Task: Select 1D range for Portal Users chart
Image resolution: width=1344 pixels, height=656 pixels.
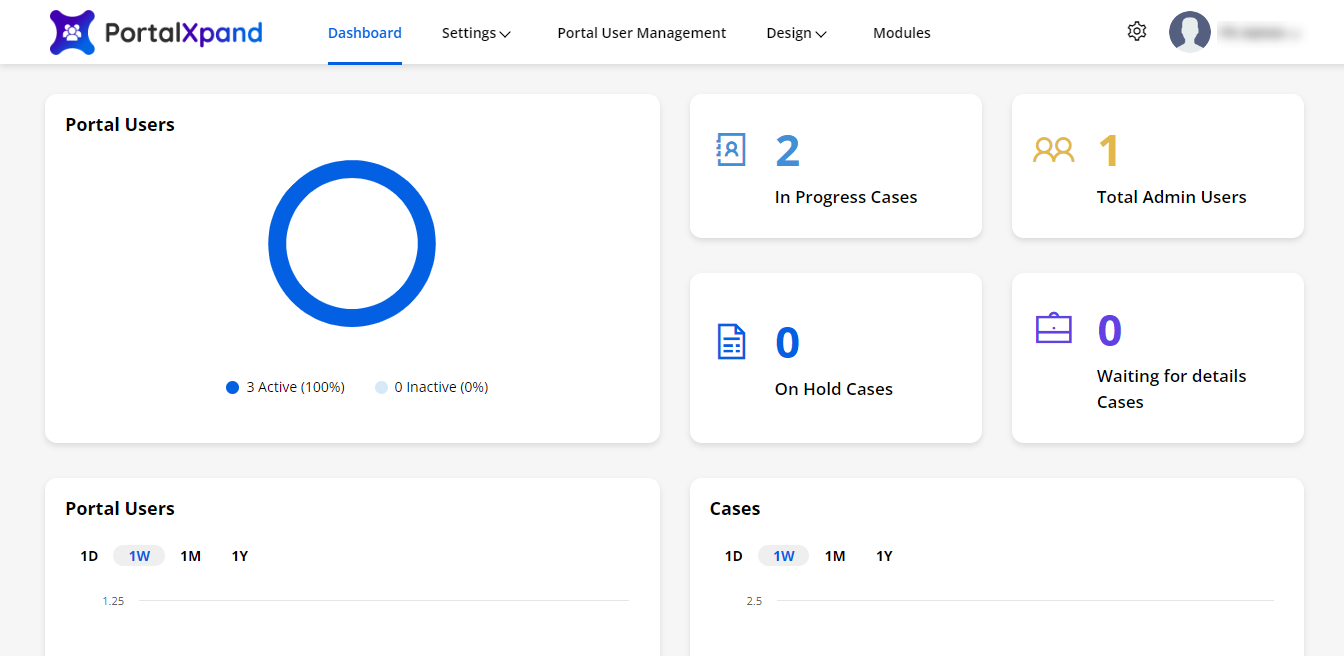Action: coord(89,556)
